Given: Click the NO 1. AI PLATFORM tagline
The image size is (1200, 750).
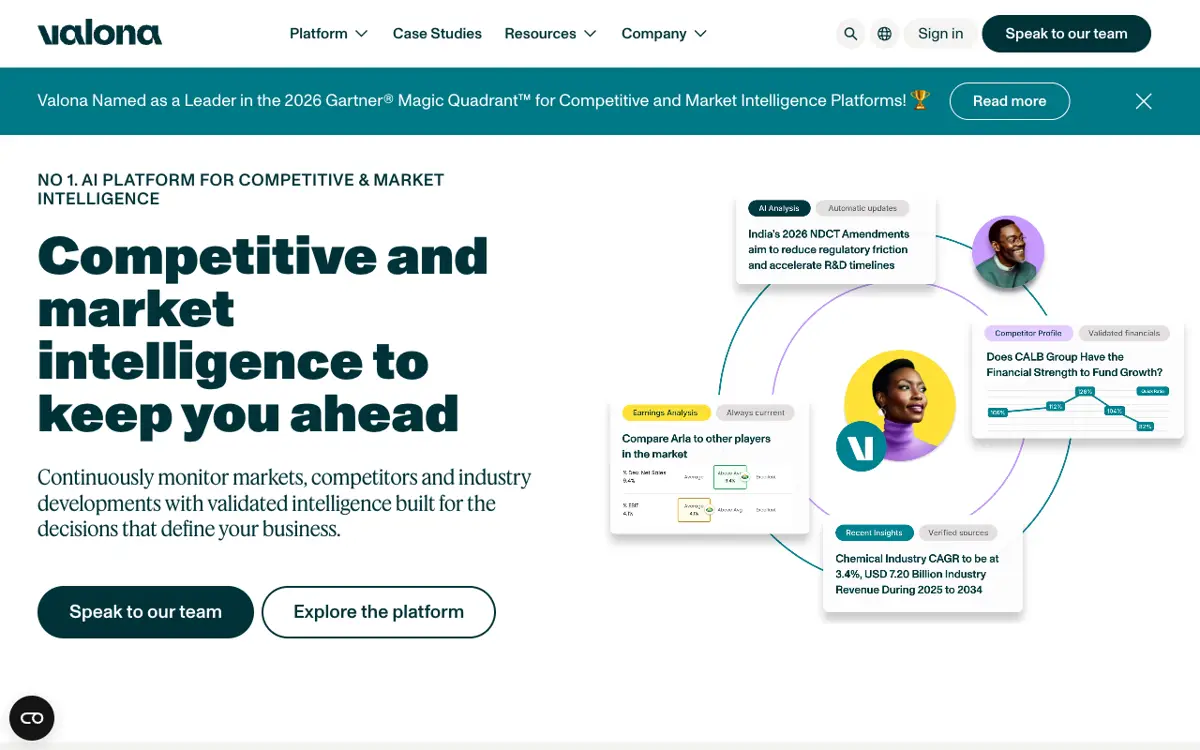Looking at the screenshot, I should point(241,189).
